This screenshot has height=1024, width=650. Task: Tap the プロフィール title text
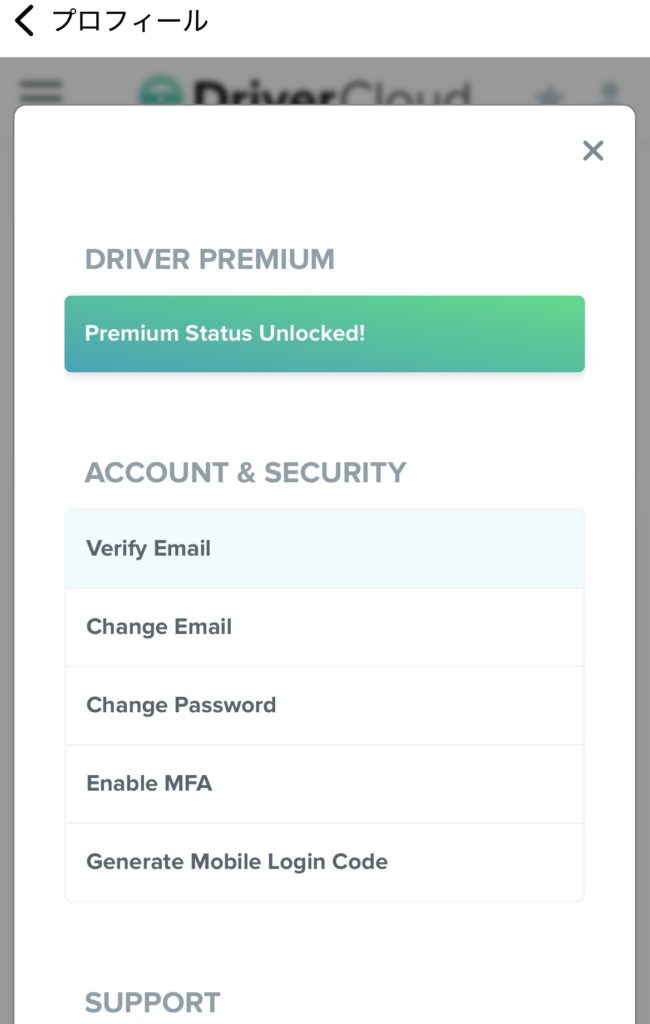point(130,21)
